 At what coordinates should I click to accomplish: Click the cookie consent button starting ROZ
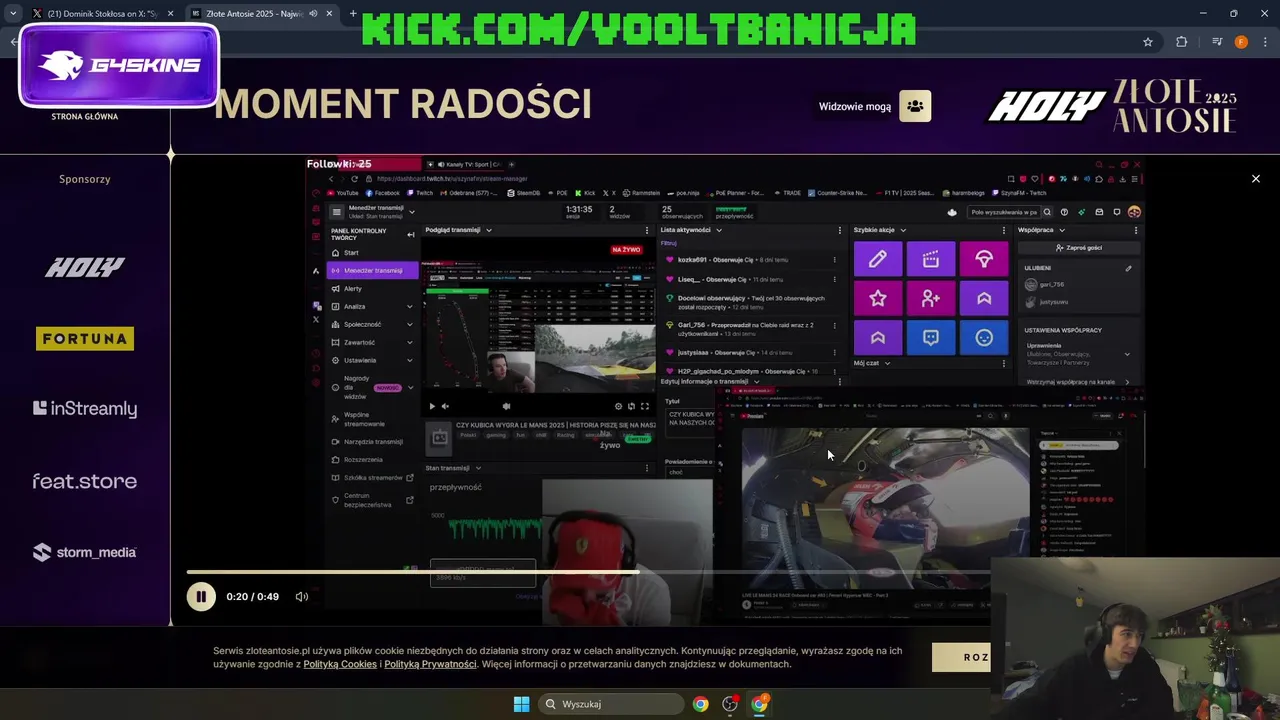(x=961, y=657)
